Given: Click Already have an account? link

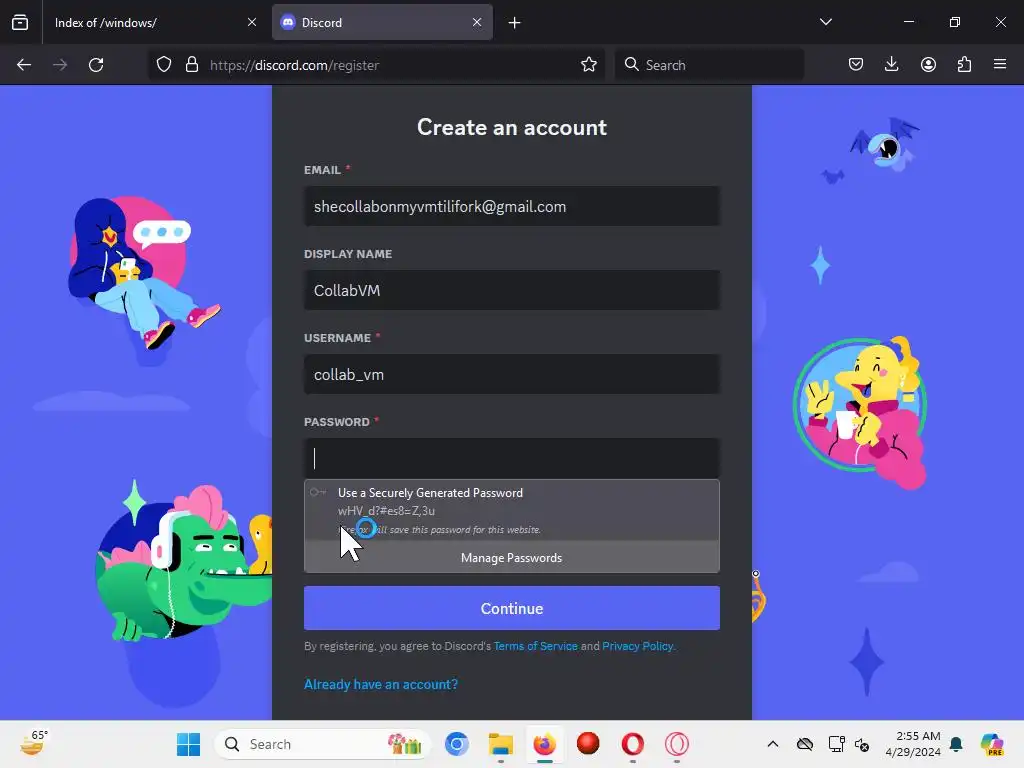Looking at the screenshot, I should 381,684.
